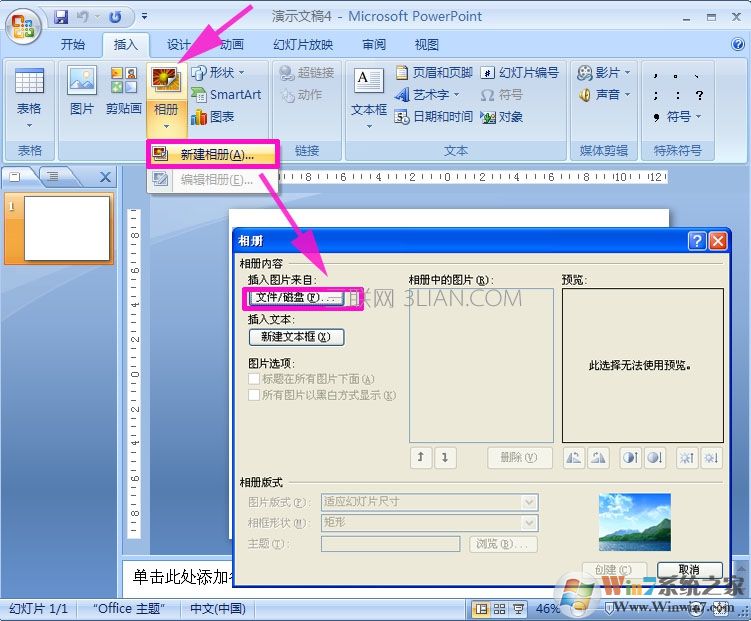Click the 相册 photo album icon
The image size is (751, 621).
(x=166, y=79)
